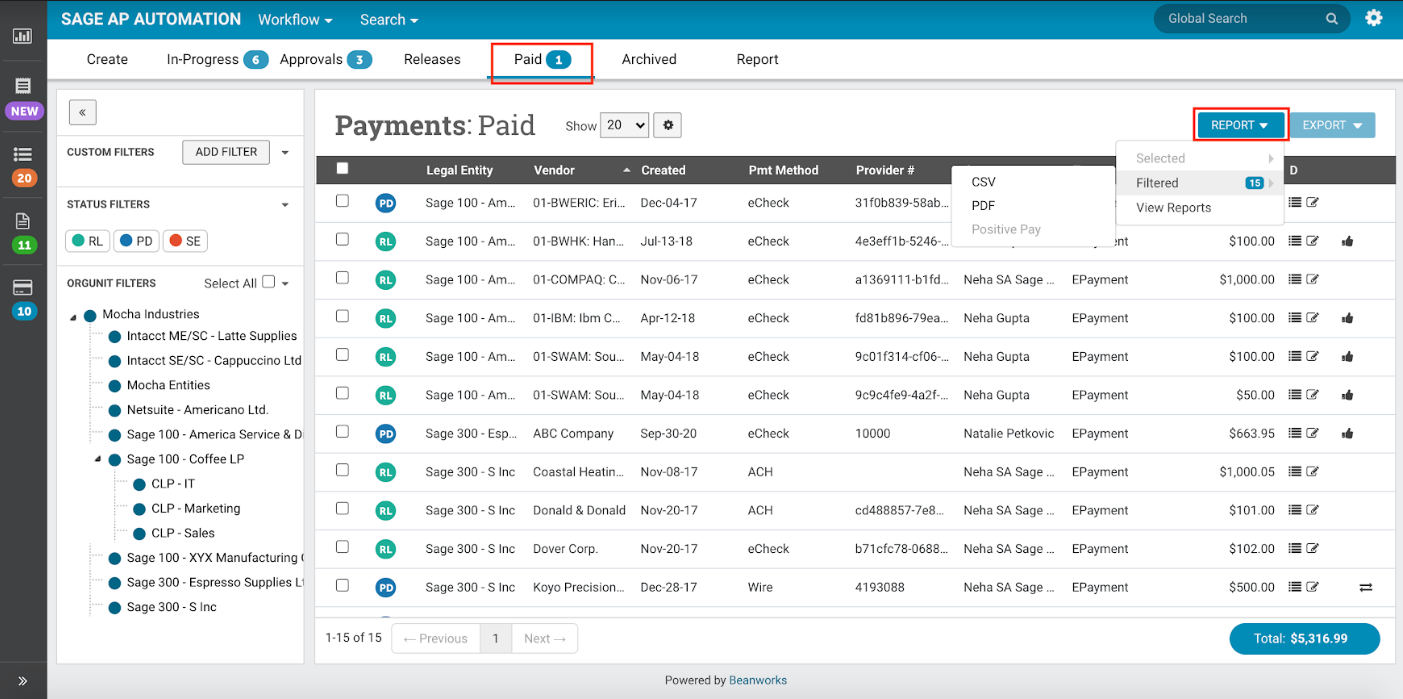Toggle the PD status filter
The height and width of the screenshot is (699, 1403).
tap(136, 241)
